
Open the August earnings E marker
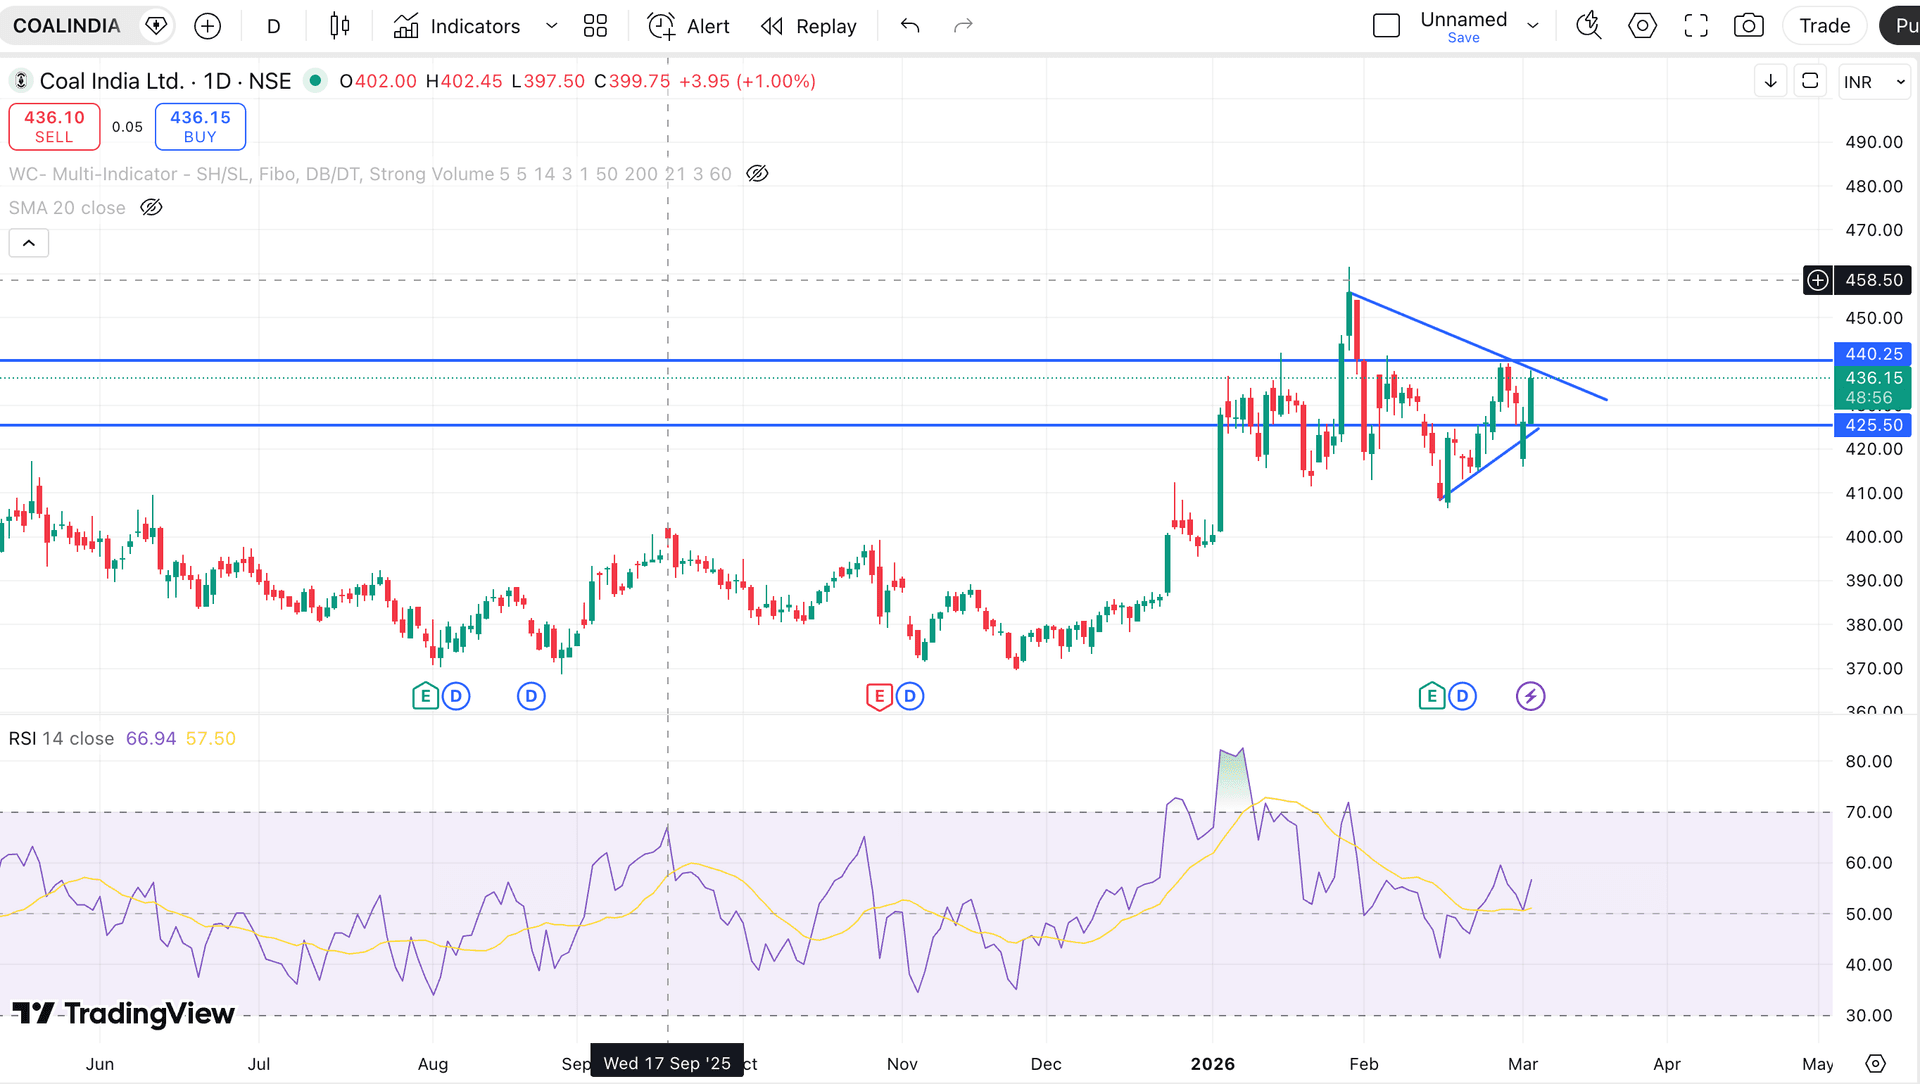click(x=425, y=696)
